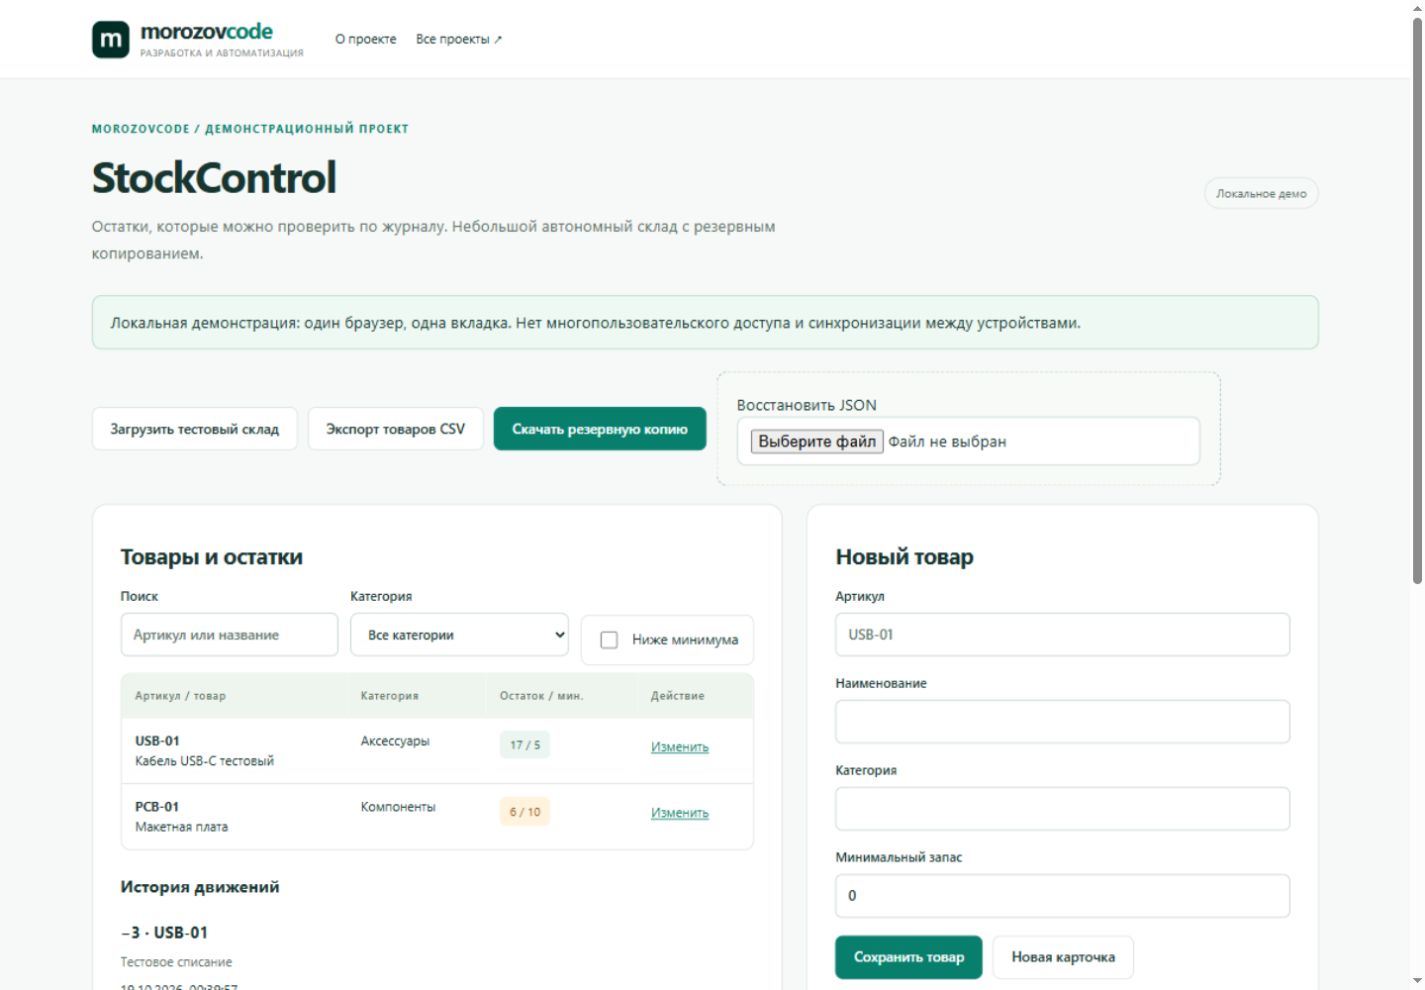The height and width of the screenshot is (990, 1425).
Task: Click the 'Компоненты' category cell
Action: click(398, 807)
